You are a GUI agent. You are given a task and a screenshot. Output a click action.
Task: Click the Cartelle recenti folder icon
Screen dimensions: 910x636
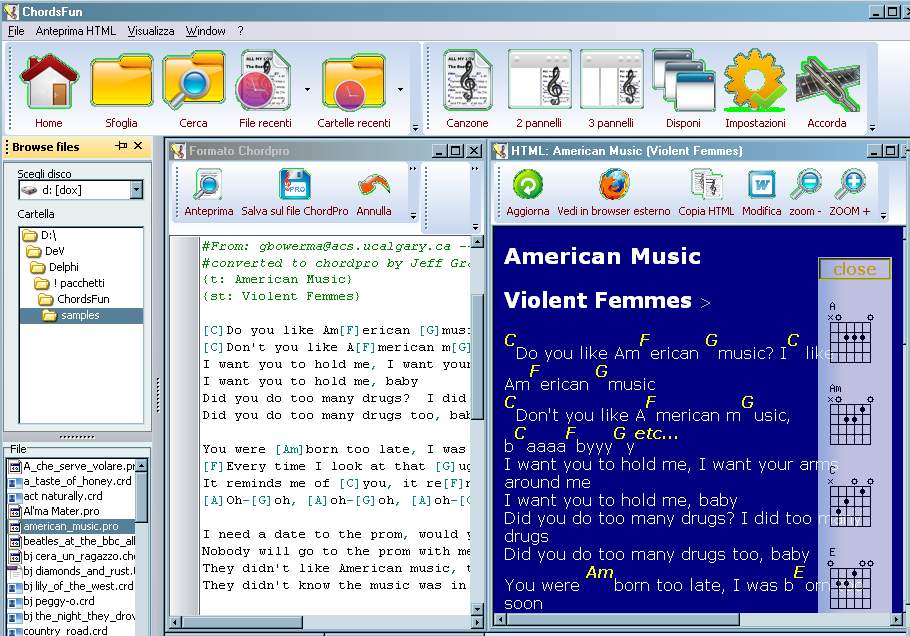(x=353, y=82)
